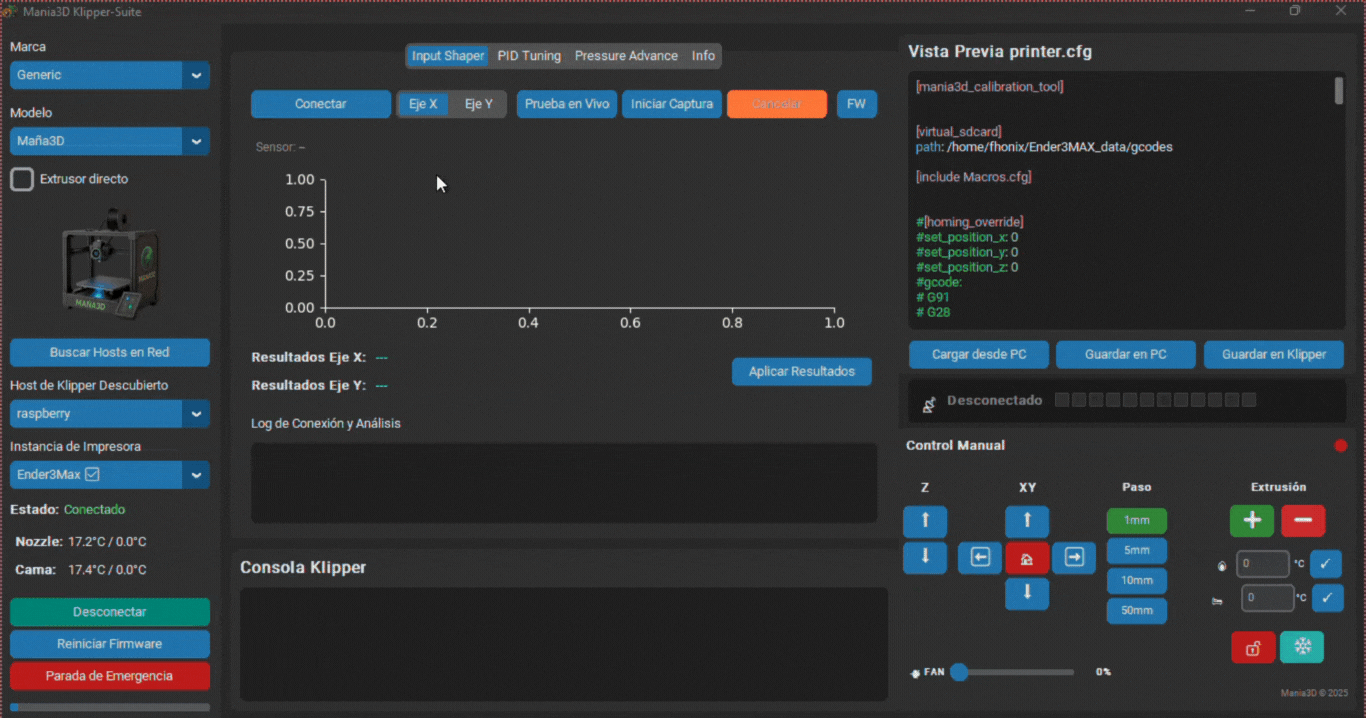Click the green extrude plus button
This screenshot has width=1366, height=718.
click(x=1251, y=521)
